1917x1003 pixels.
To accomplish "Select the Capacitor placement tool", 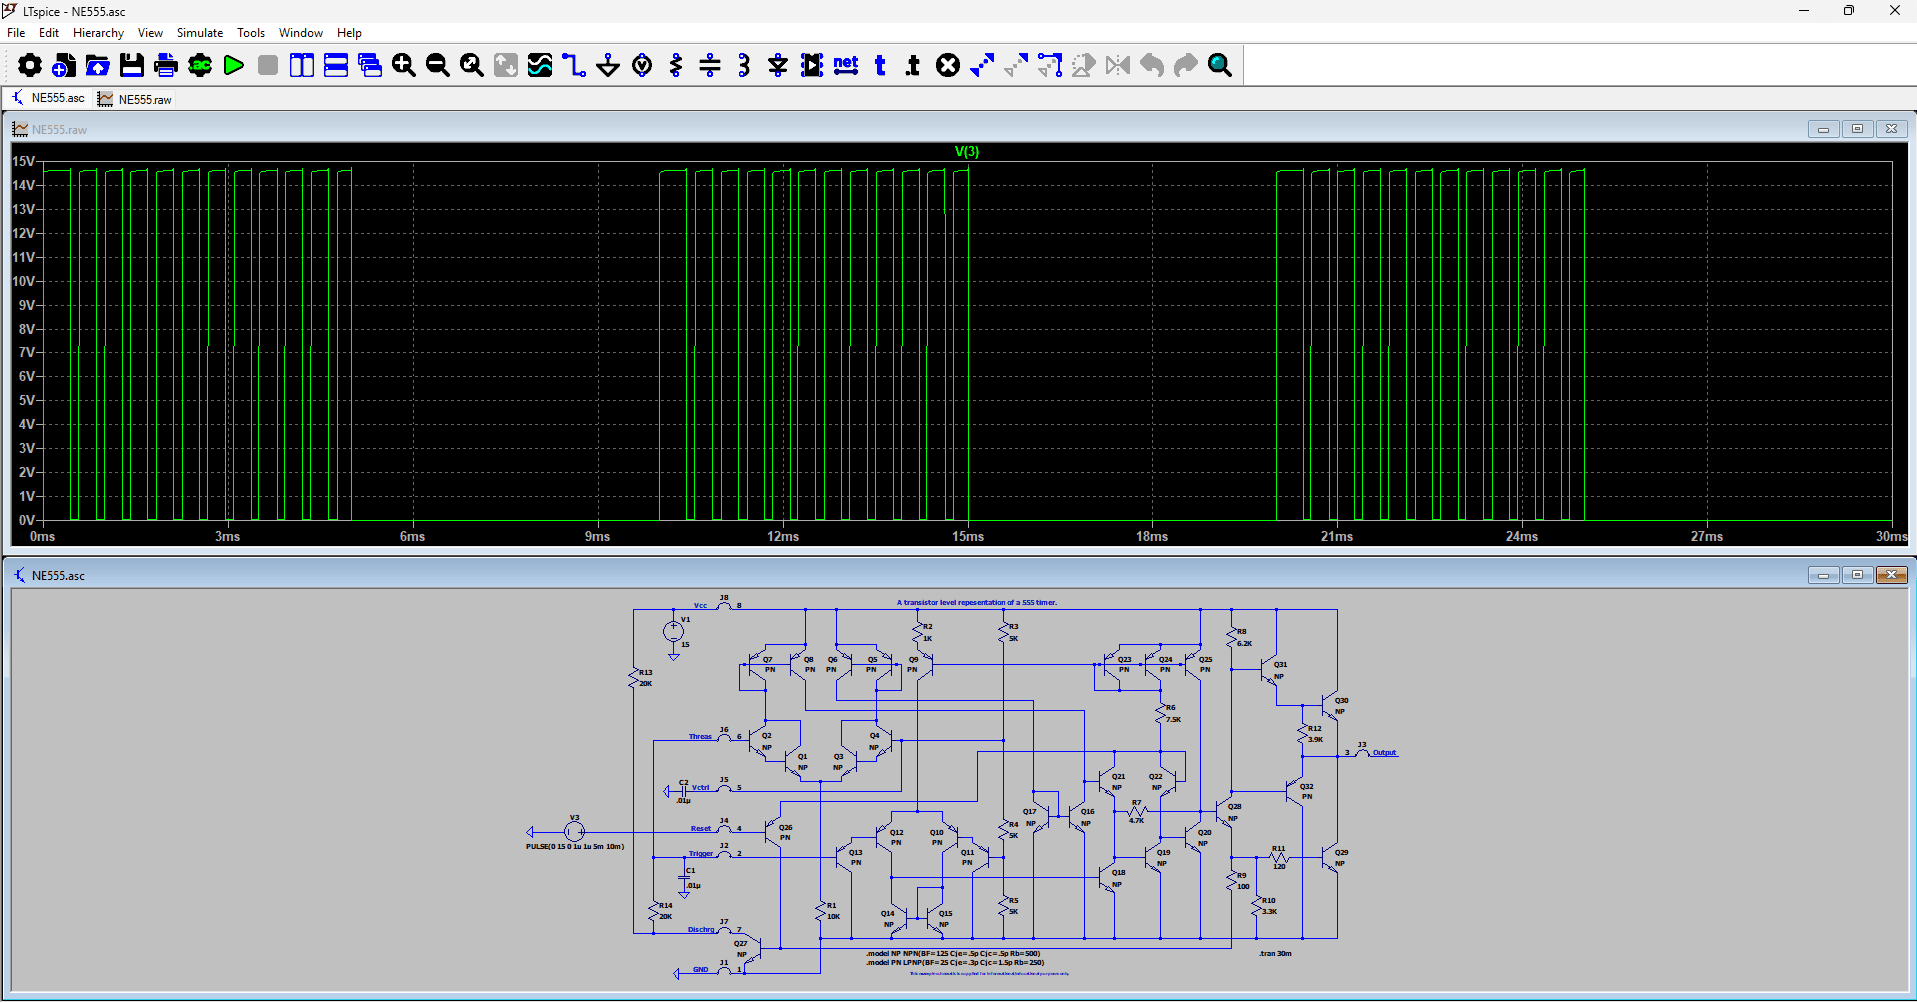I will click(710, 66).
